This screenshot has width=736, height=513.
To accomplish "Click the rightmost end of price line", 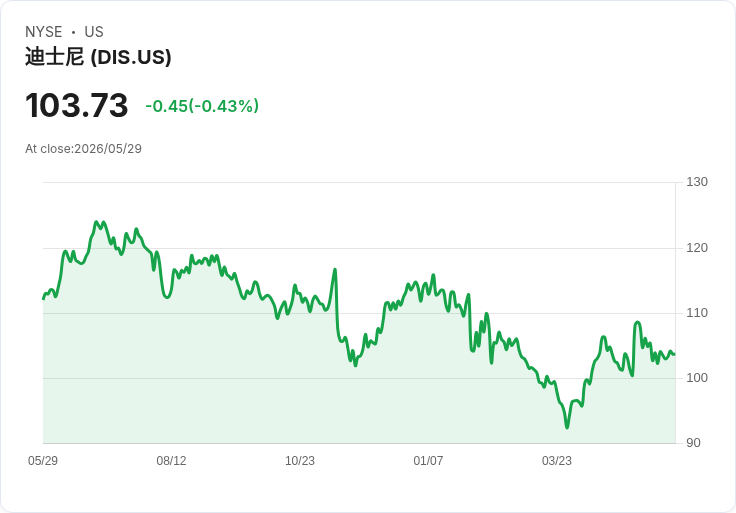I will (x=674, y=354).
